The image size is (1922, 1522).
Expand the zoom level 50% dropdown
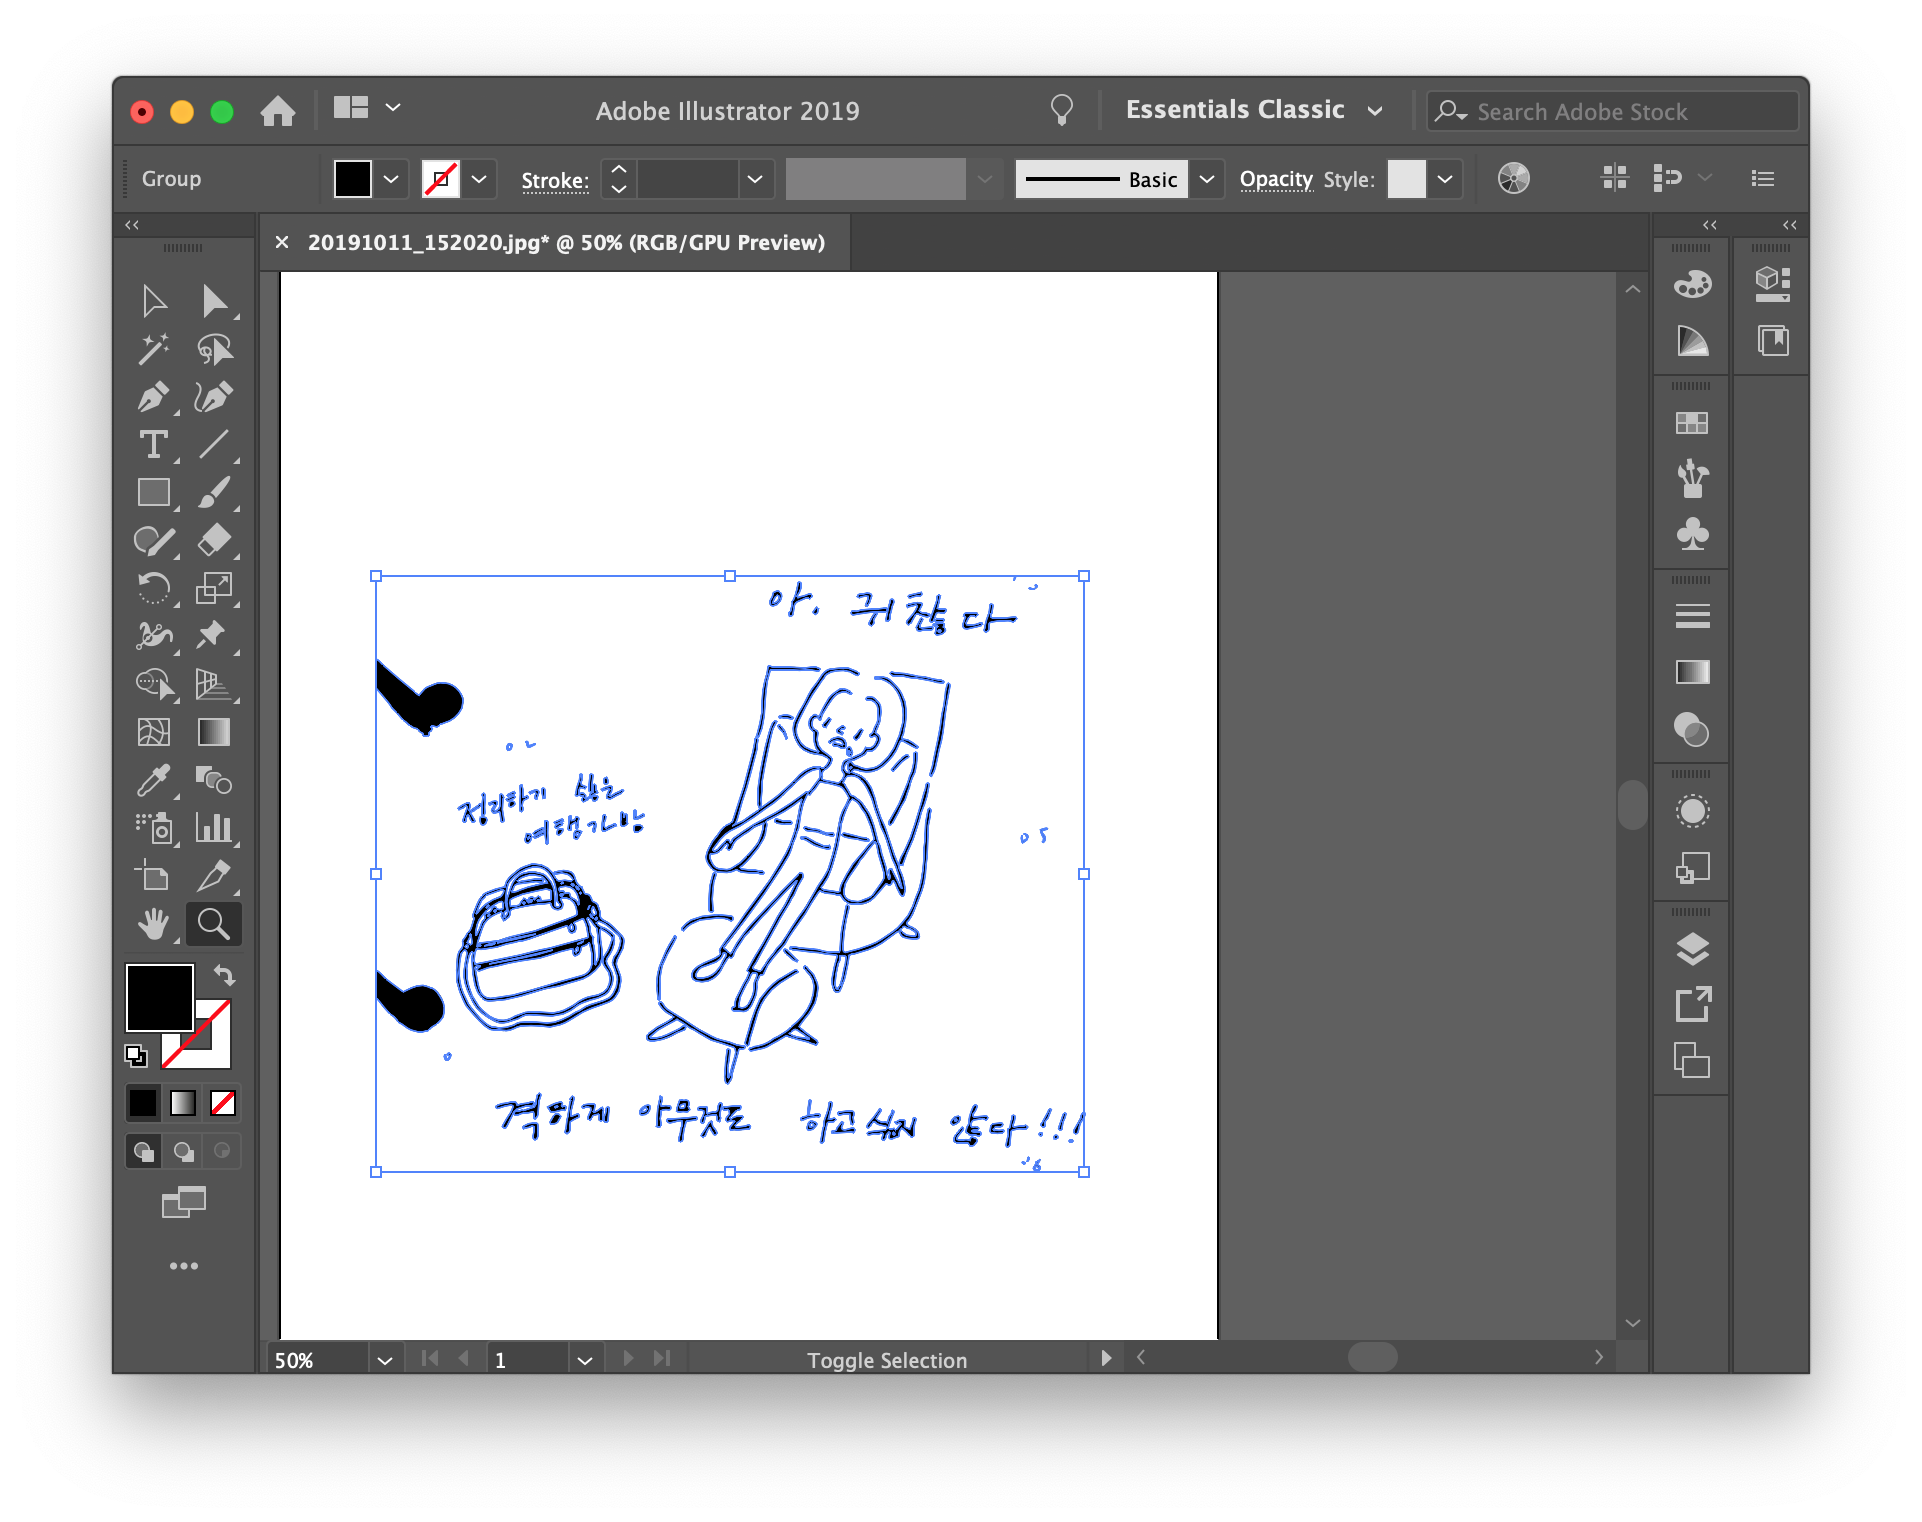coord(384,1360)
